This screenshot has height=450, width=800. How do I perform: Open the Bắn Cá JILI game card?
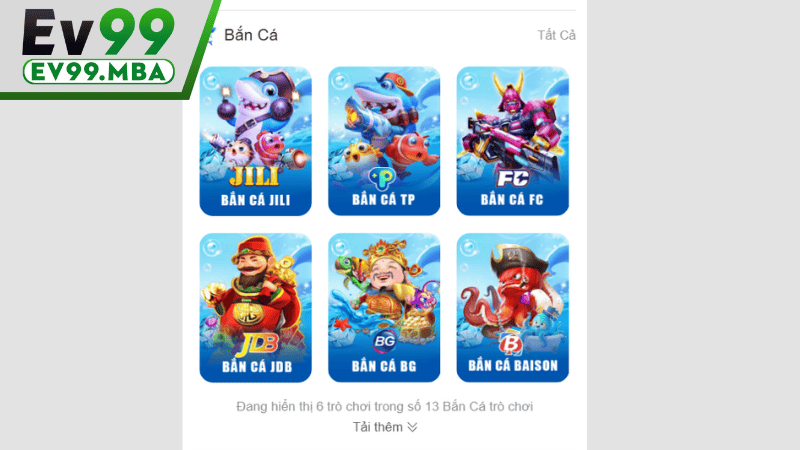click(x=256, y=141)
